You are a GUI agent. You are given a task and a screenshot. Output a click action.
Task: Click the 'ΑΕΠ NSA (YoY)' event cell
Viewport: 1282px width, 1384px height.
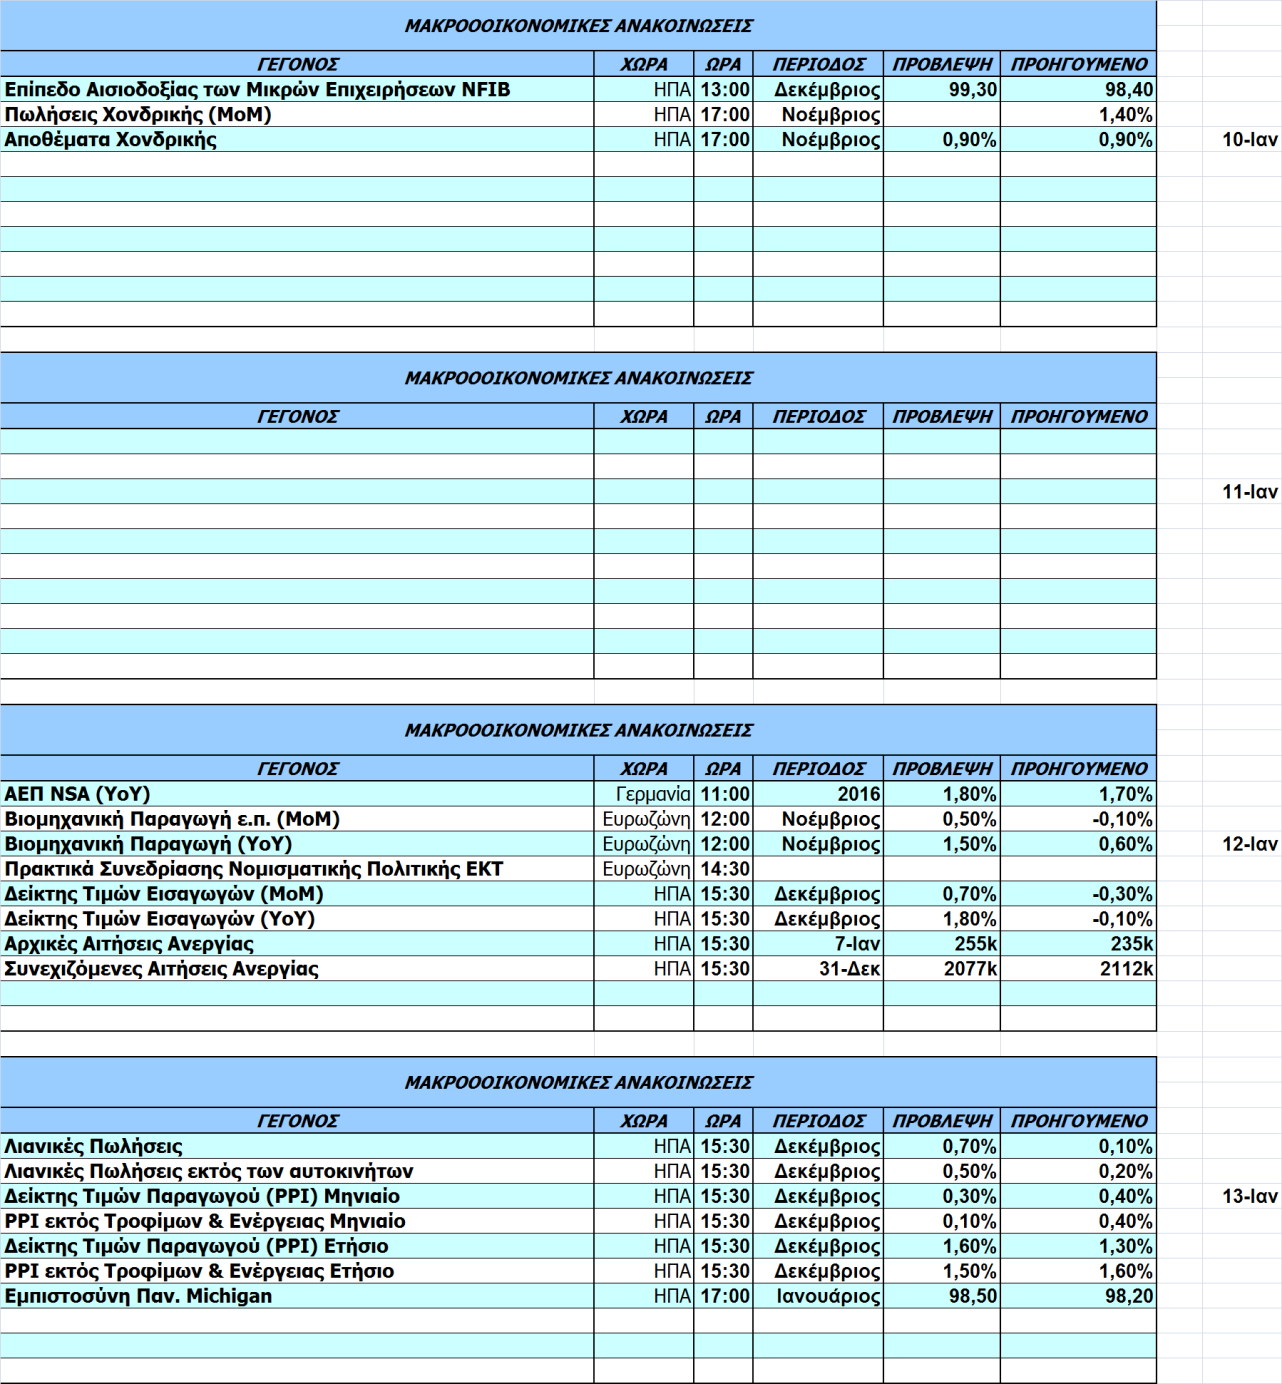point(297,794)
